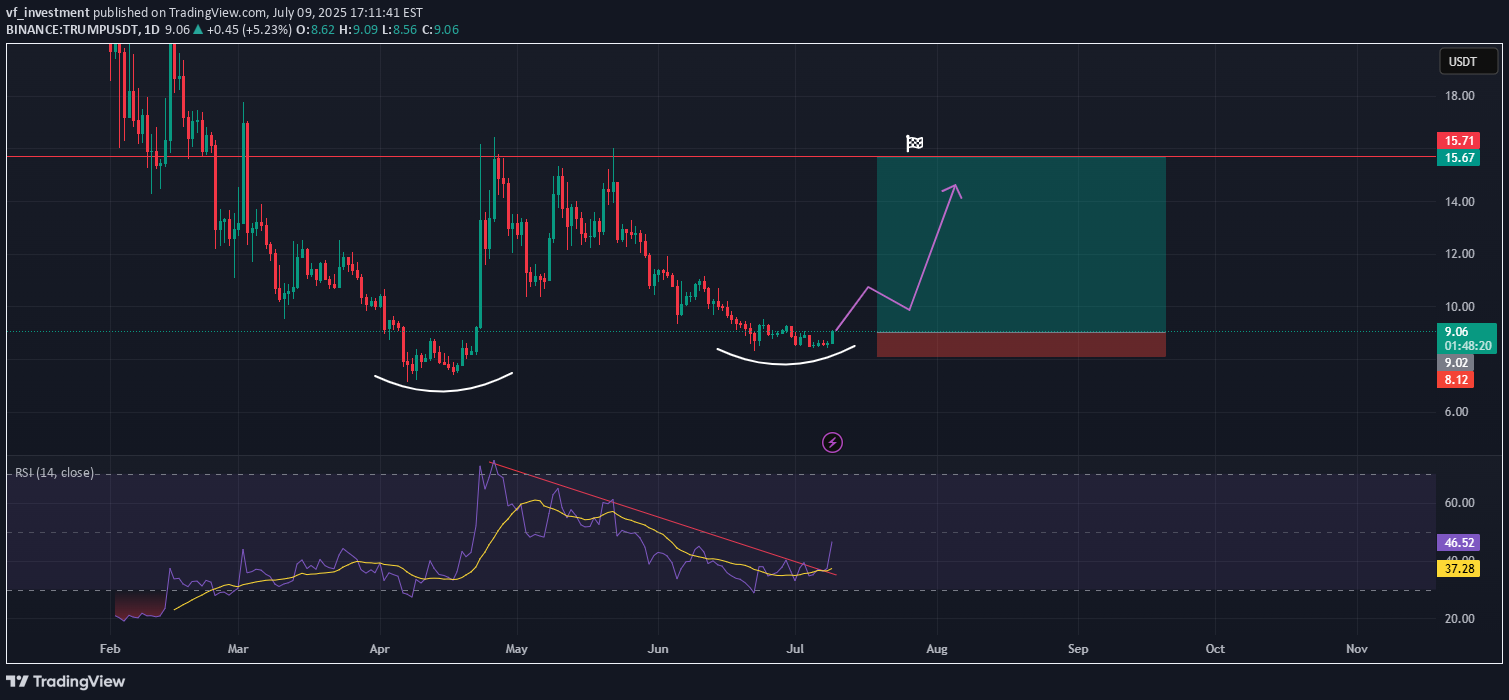Click the +0.45 (+5.23%) change value
The height and width of the screenshot is (700, 1509).
[250, 30]
